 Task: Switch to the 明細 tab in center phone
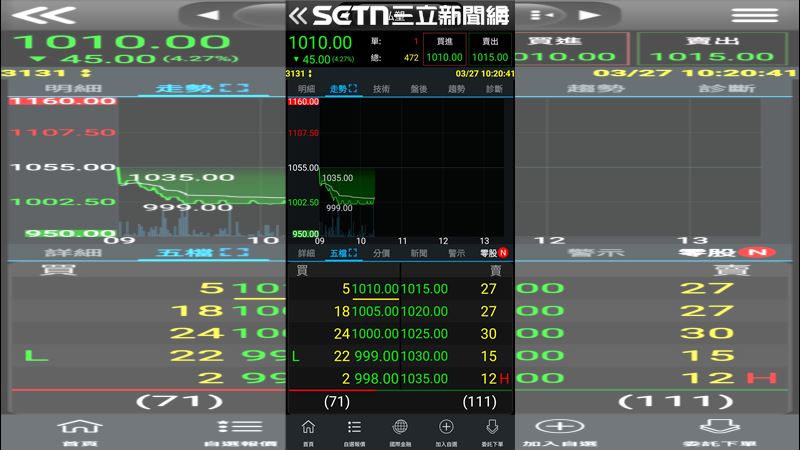[x=306, y=89]
